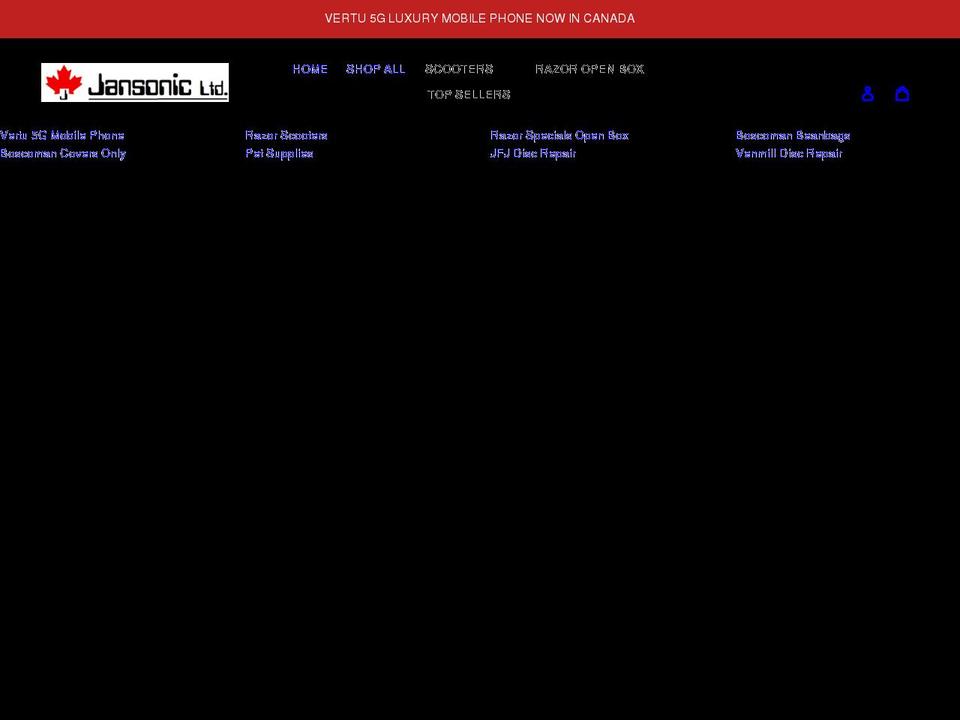The width and height of the screenshot is (960, 720).
Task: Open the SCOOTERS menu item
Action: pos(459,69)
